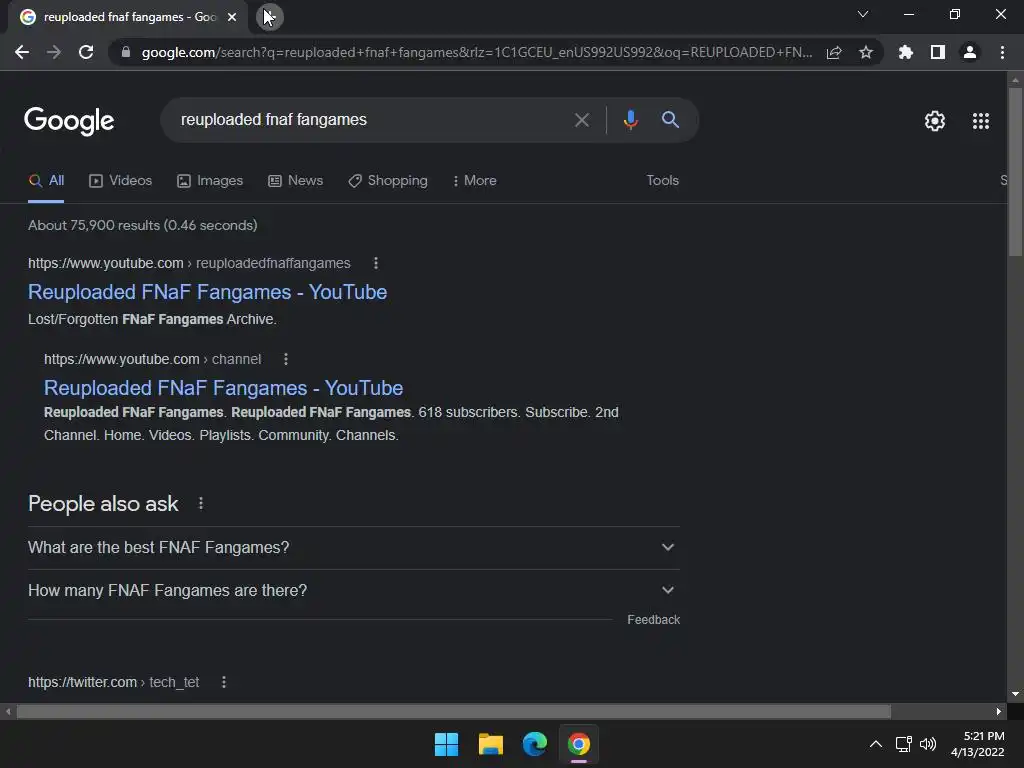This screenshot has width=1024, height=768.
Task: Open the share page icon in address bar
Action: (834, 52)
